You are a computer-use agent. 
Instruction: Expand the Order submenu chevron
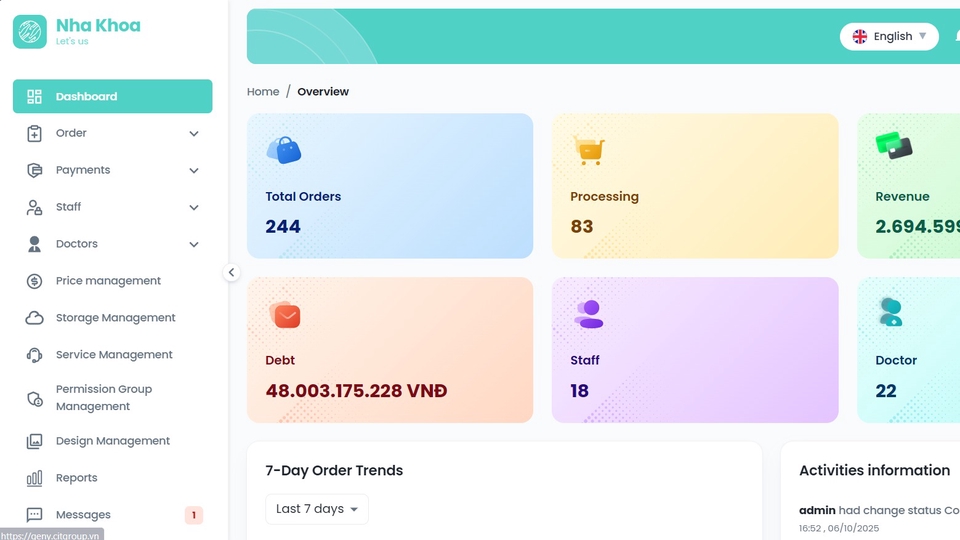coord(194,134)
